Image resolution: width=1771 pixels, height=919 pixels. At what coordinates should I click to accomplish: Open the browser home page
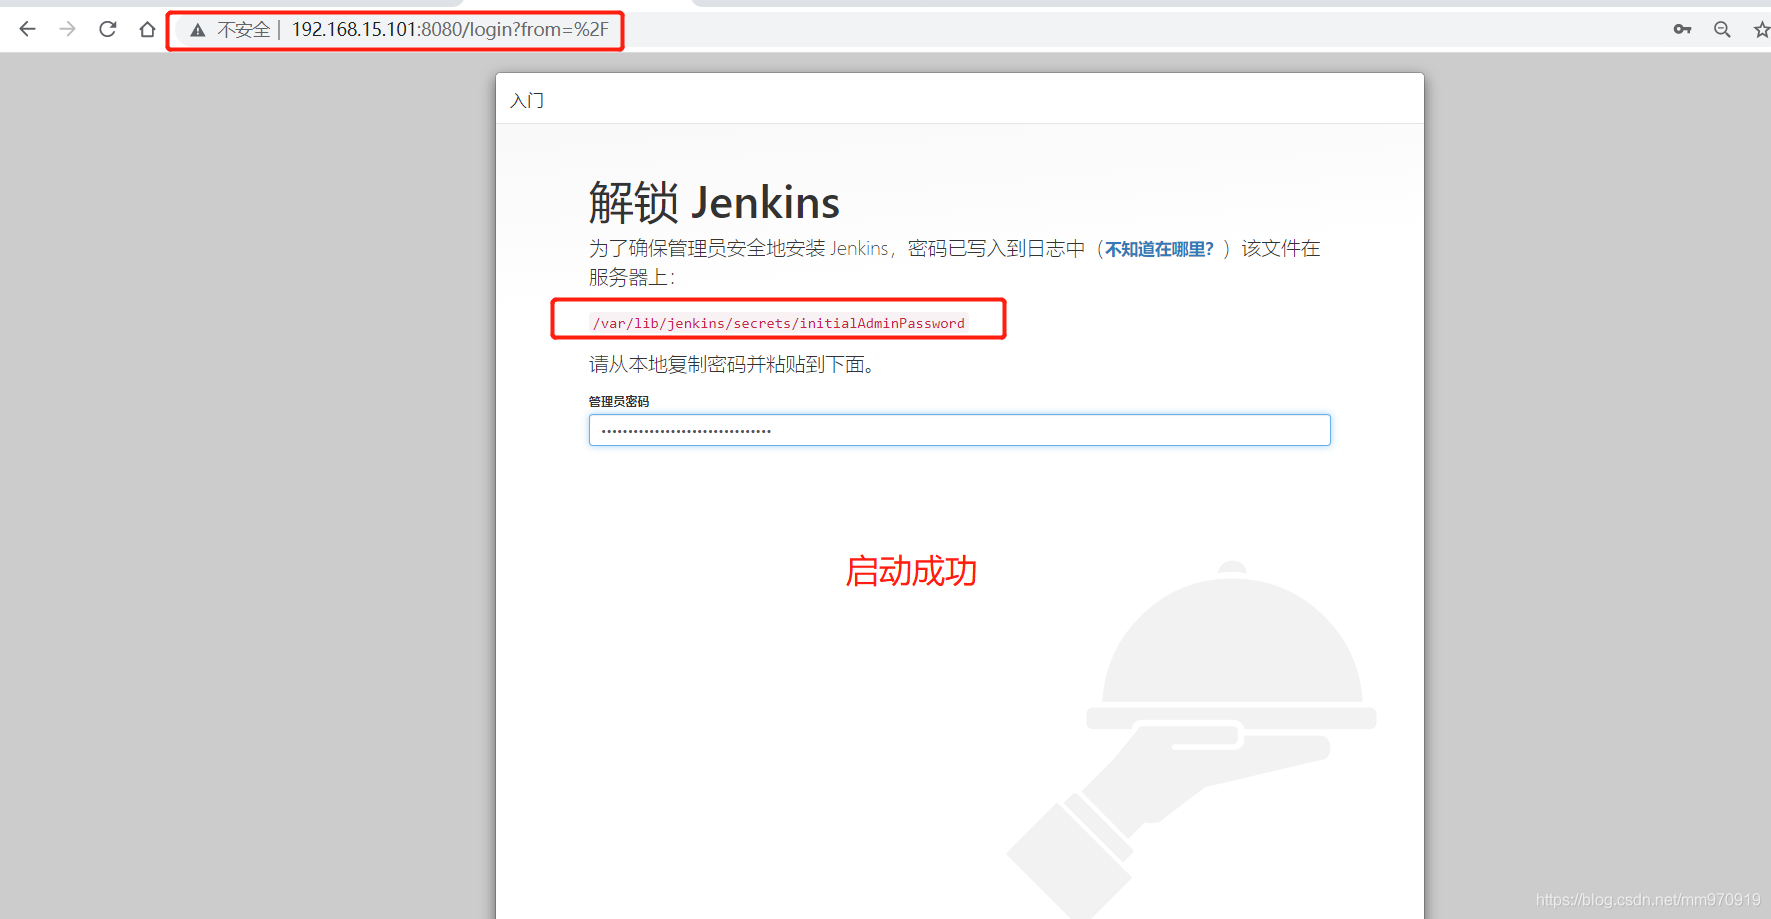point(147,29)
